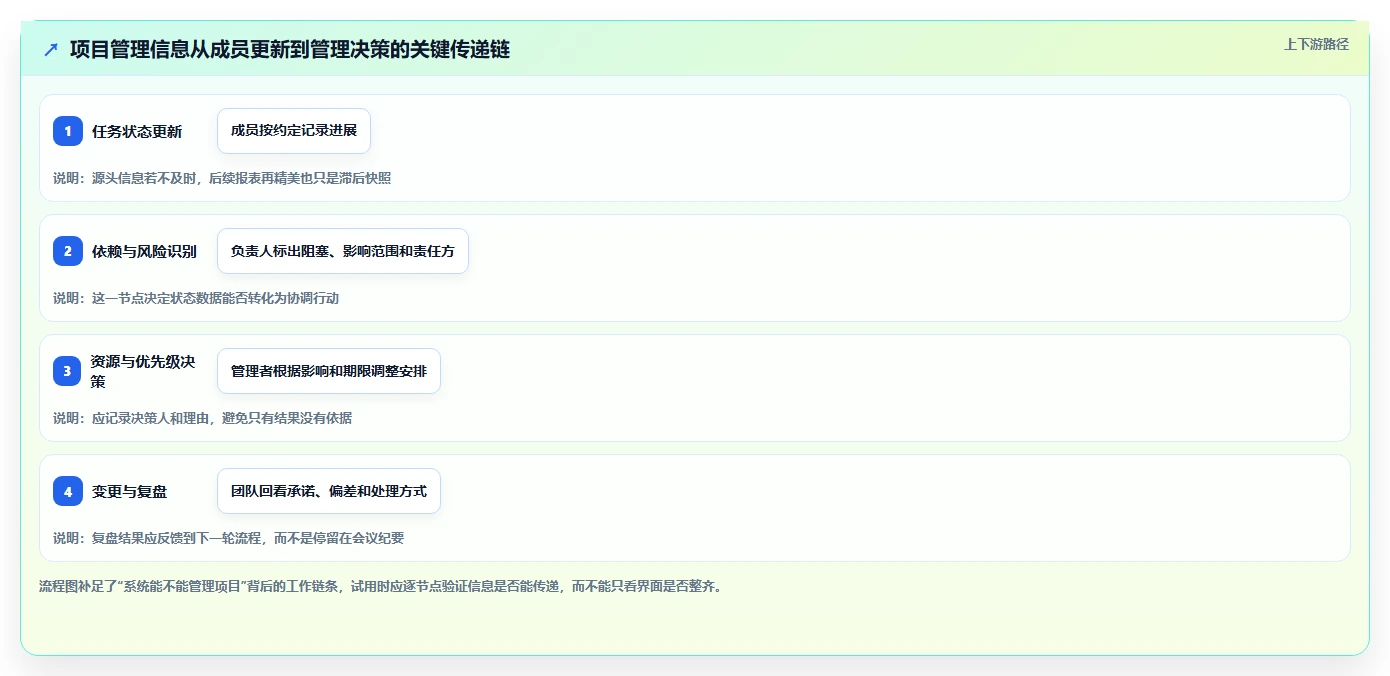Viewport: 1390px width, 676px height.
Task: Select the 团队回看承诺、偏差和处理方式 chip
Action: pos(329,491)
